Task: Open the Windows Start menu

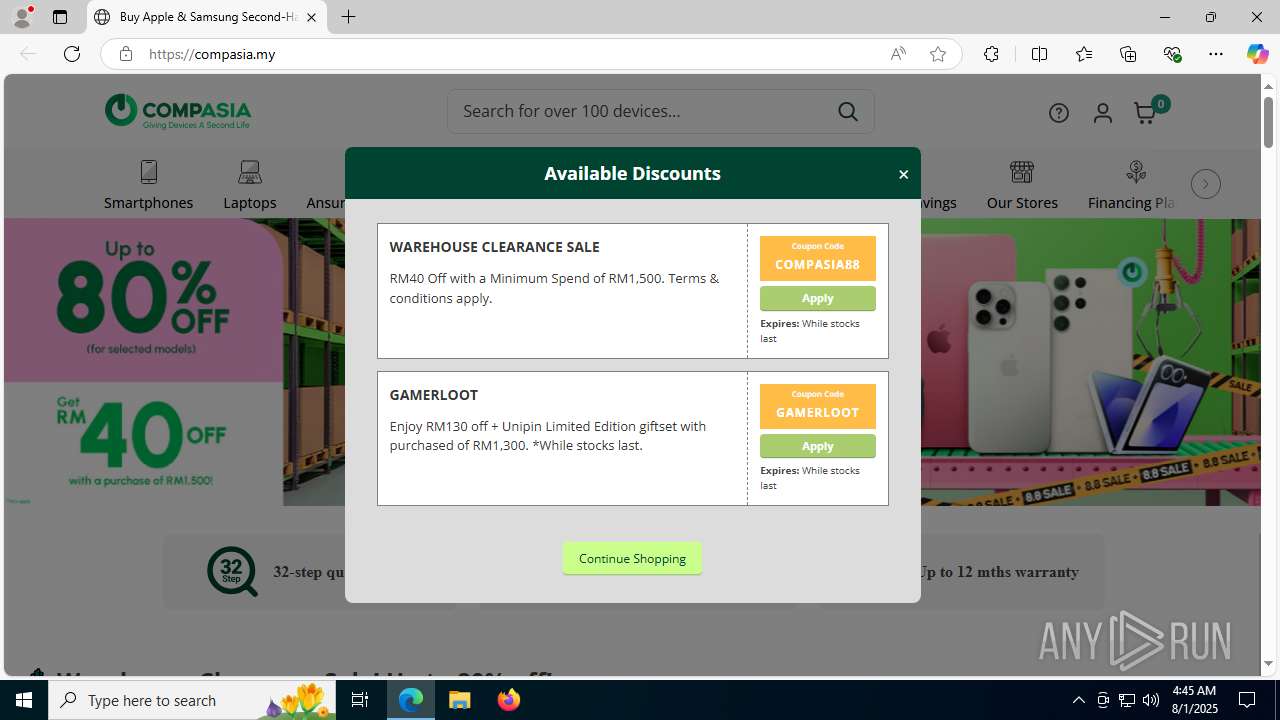Action: [x=24, y=700]
